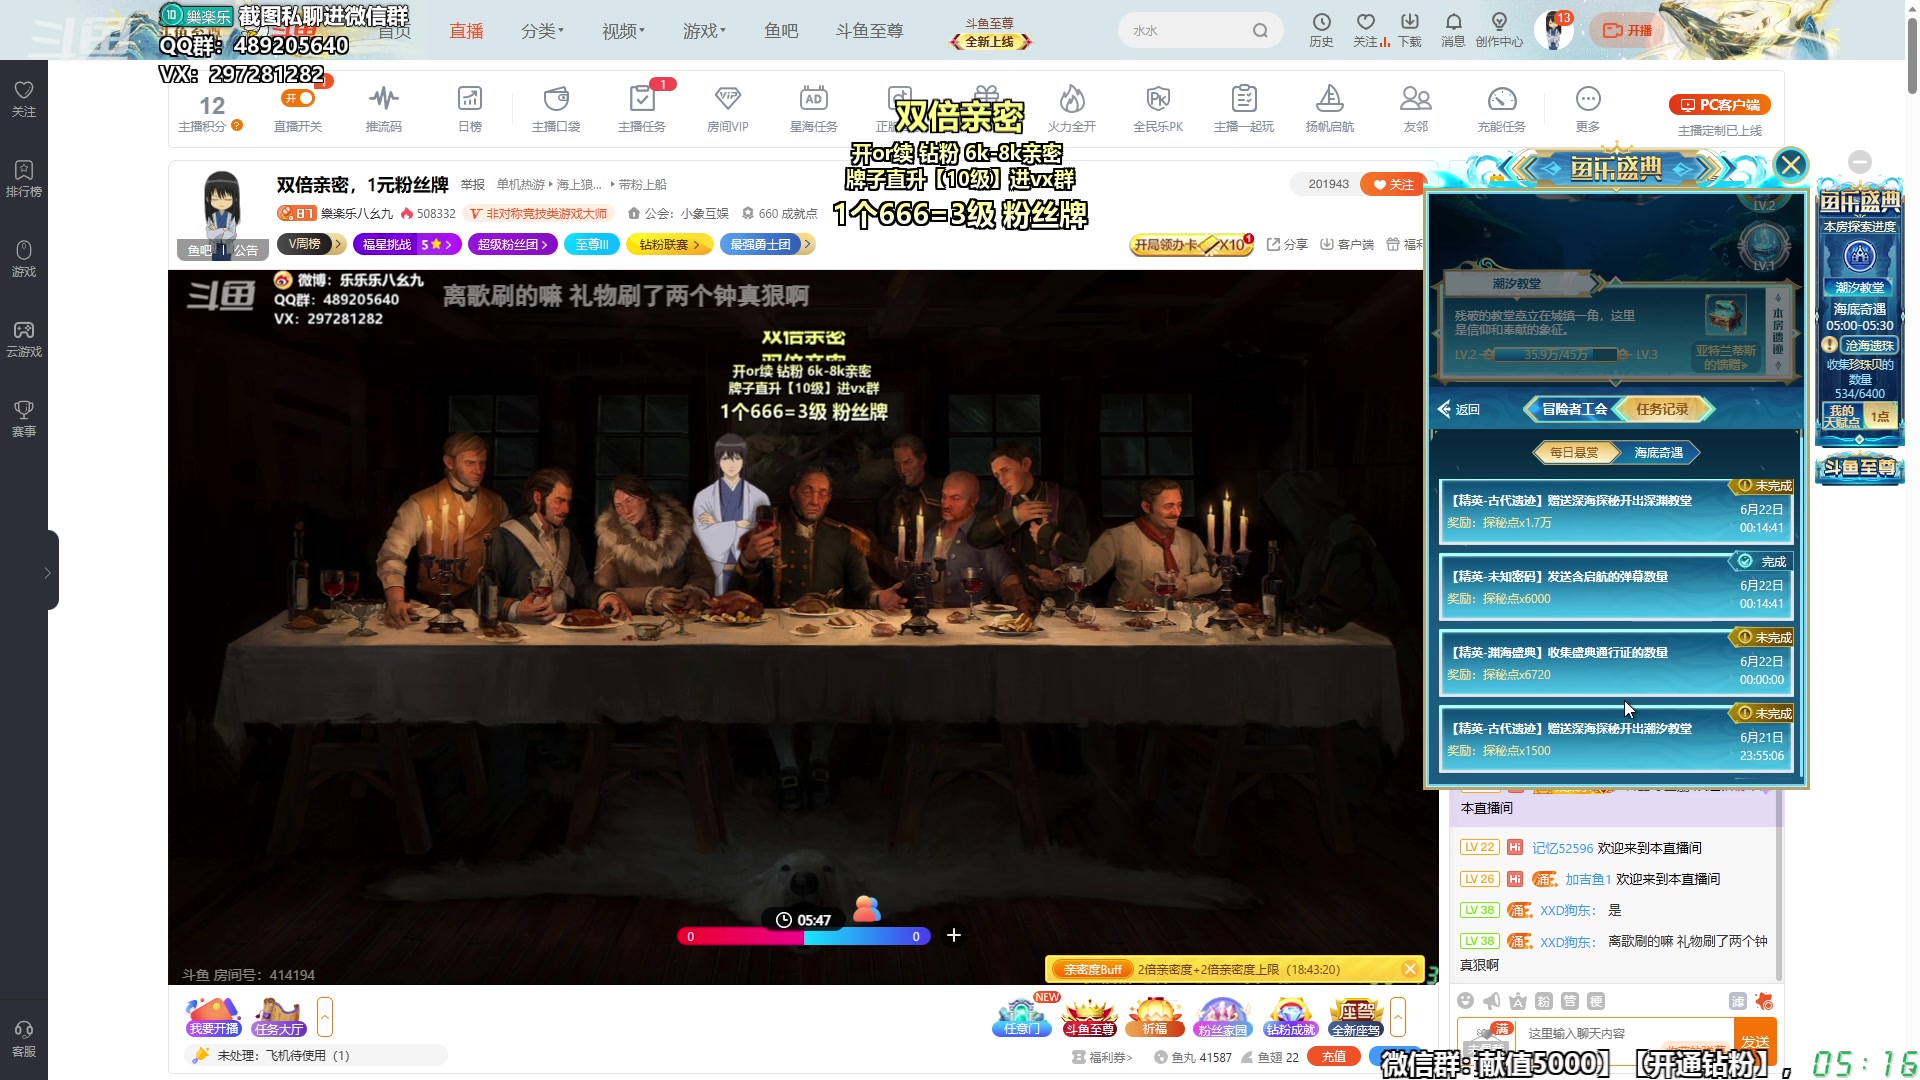This screenshot has width=1920, height=1080.
Task: Switch to the 冒险者工会 tab
Action: [1574, 409]
